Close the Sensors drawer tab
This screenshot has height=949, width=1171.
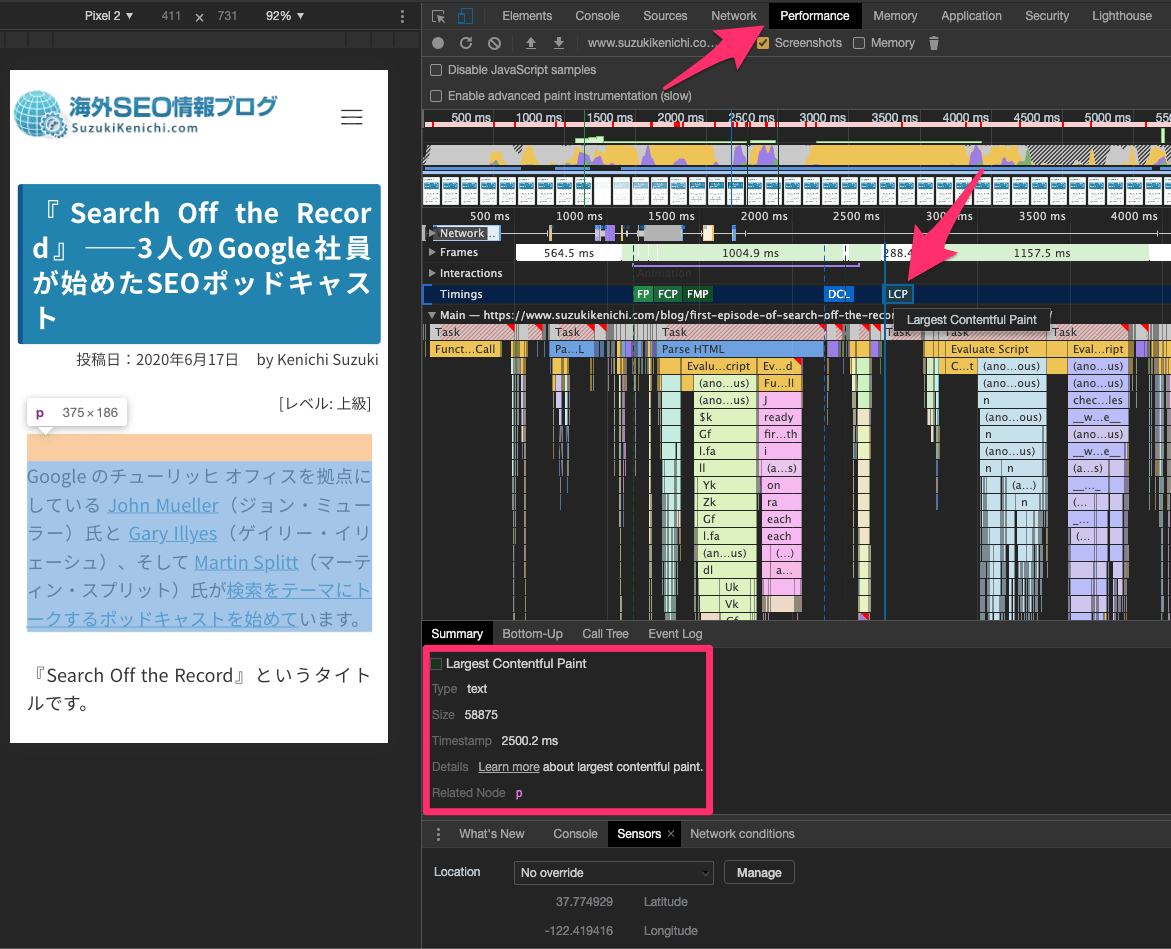tap(671, 833)
